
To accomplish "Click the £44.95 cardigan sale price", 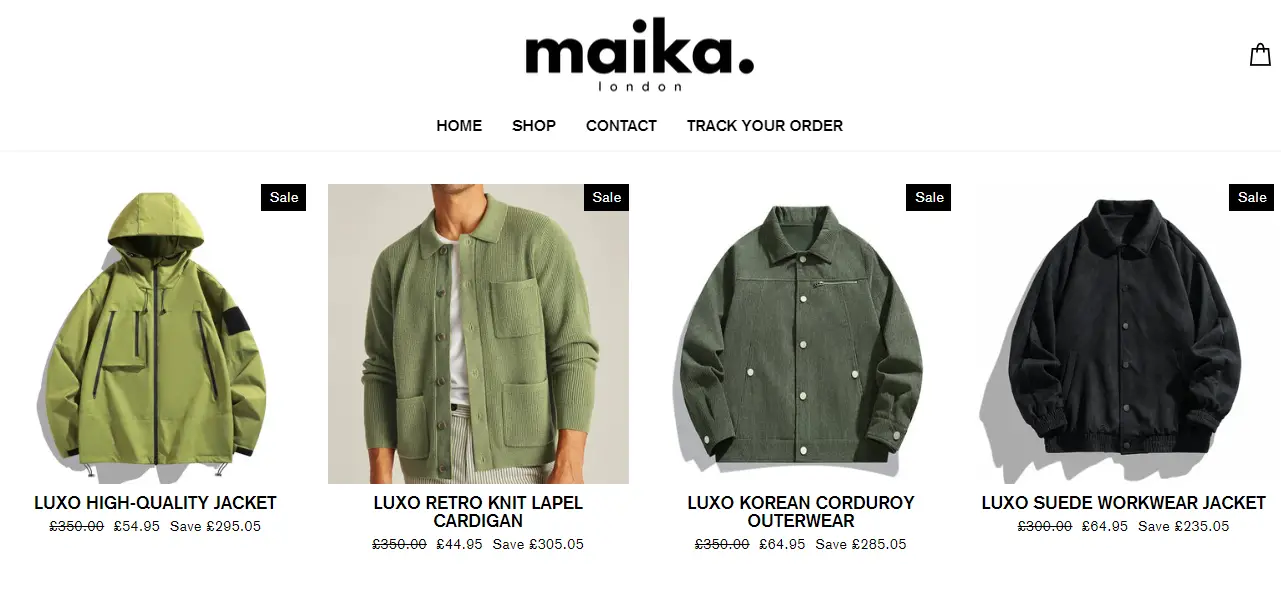I will (460, 545).
